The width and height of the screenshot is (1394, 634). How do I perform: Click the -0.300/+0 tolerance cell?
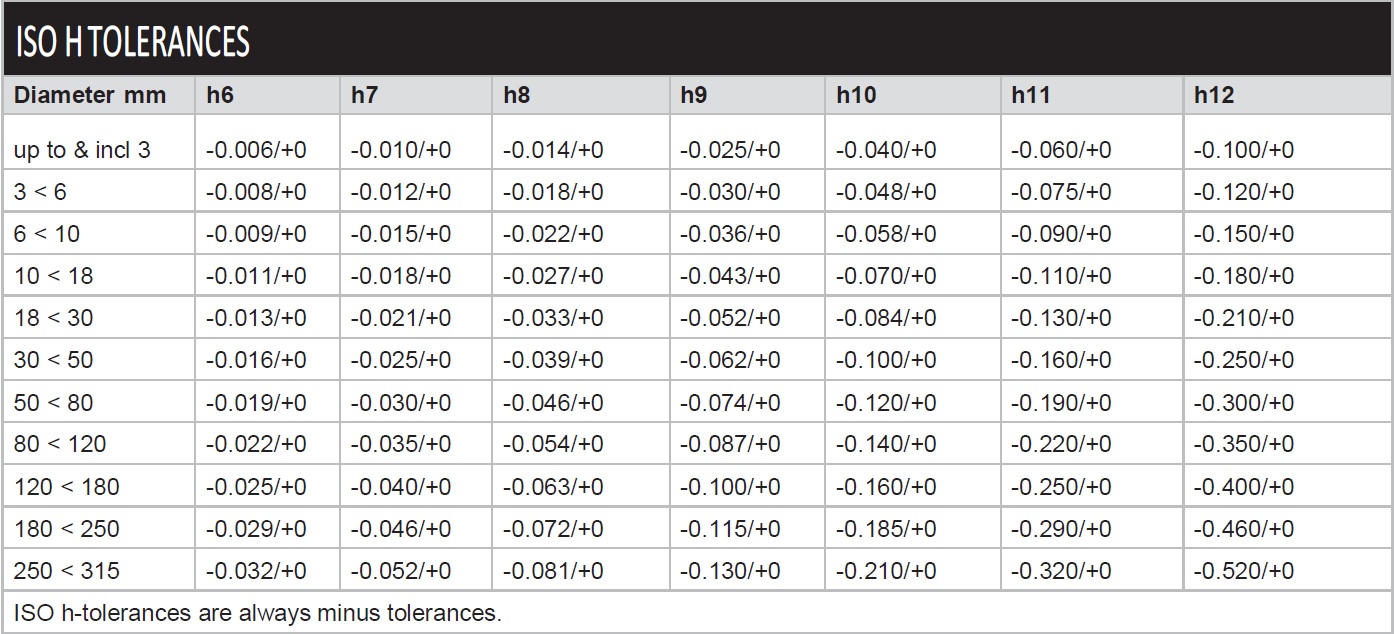point(1244,403)
